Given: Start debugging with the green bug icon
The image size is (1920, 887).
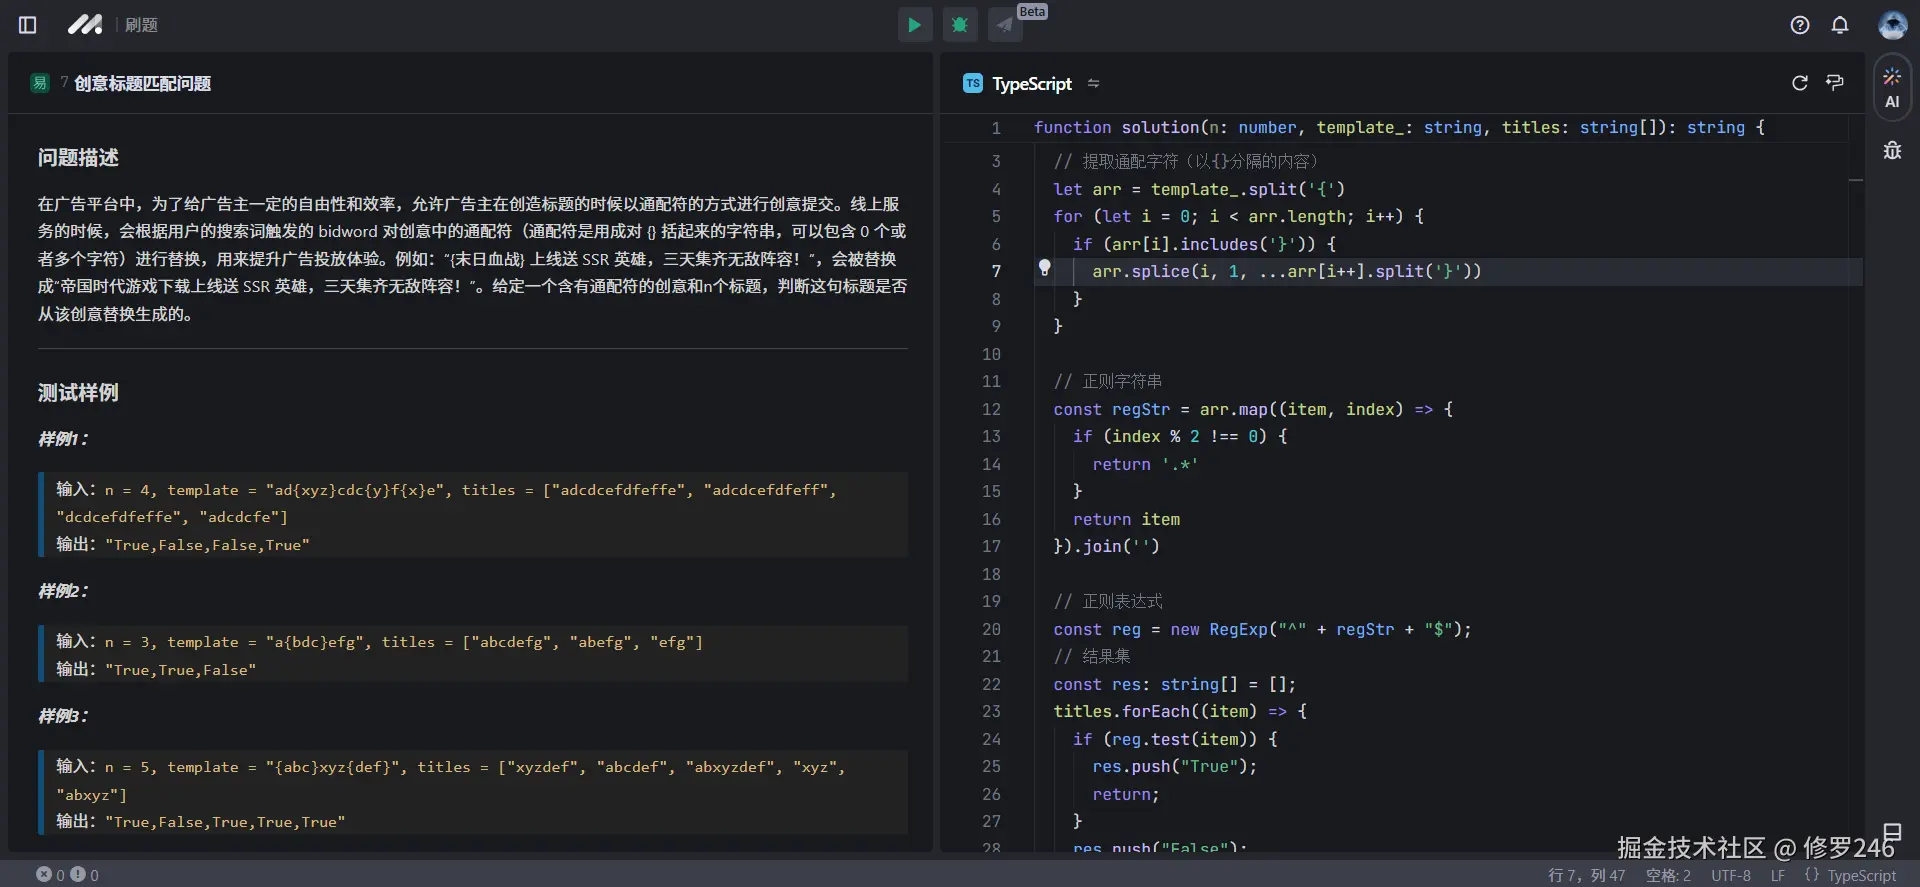Looking at the screenshot, I should (960, 25).
